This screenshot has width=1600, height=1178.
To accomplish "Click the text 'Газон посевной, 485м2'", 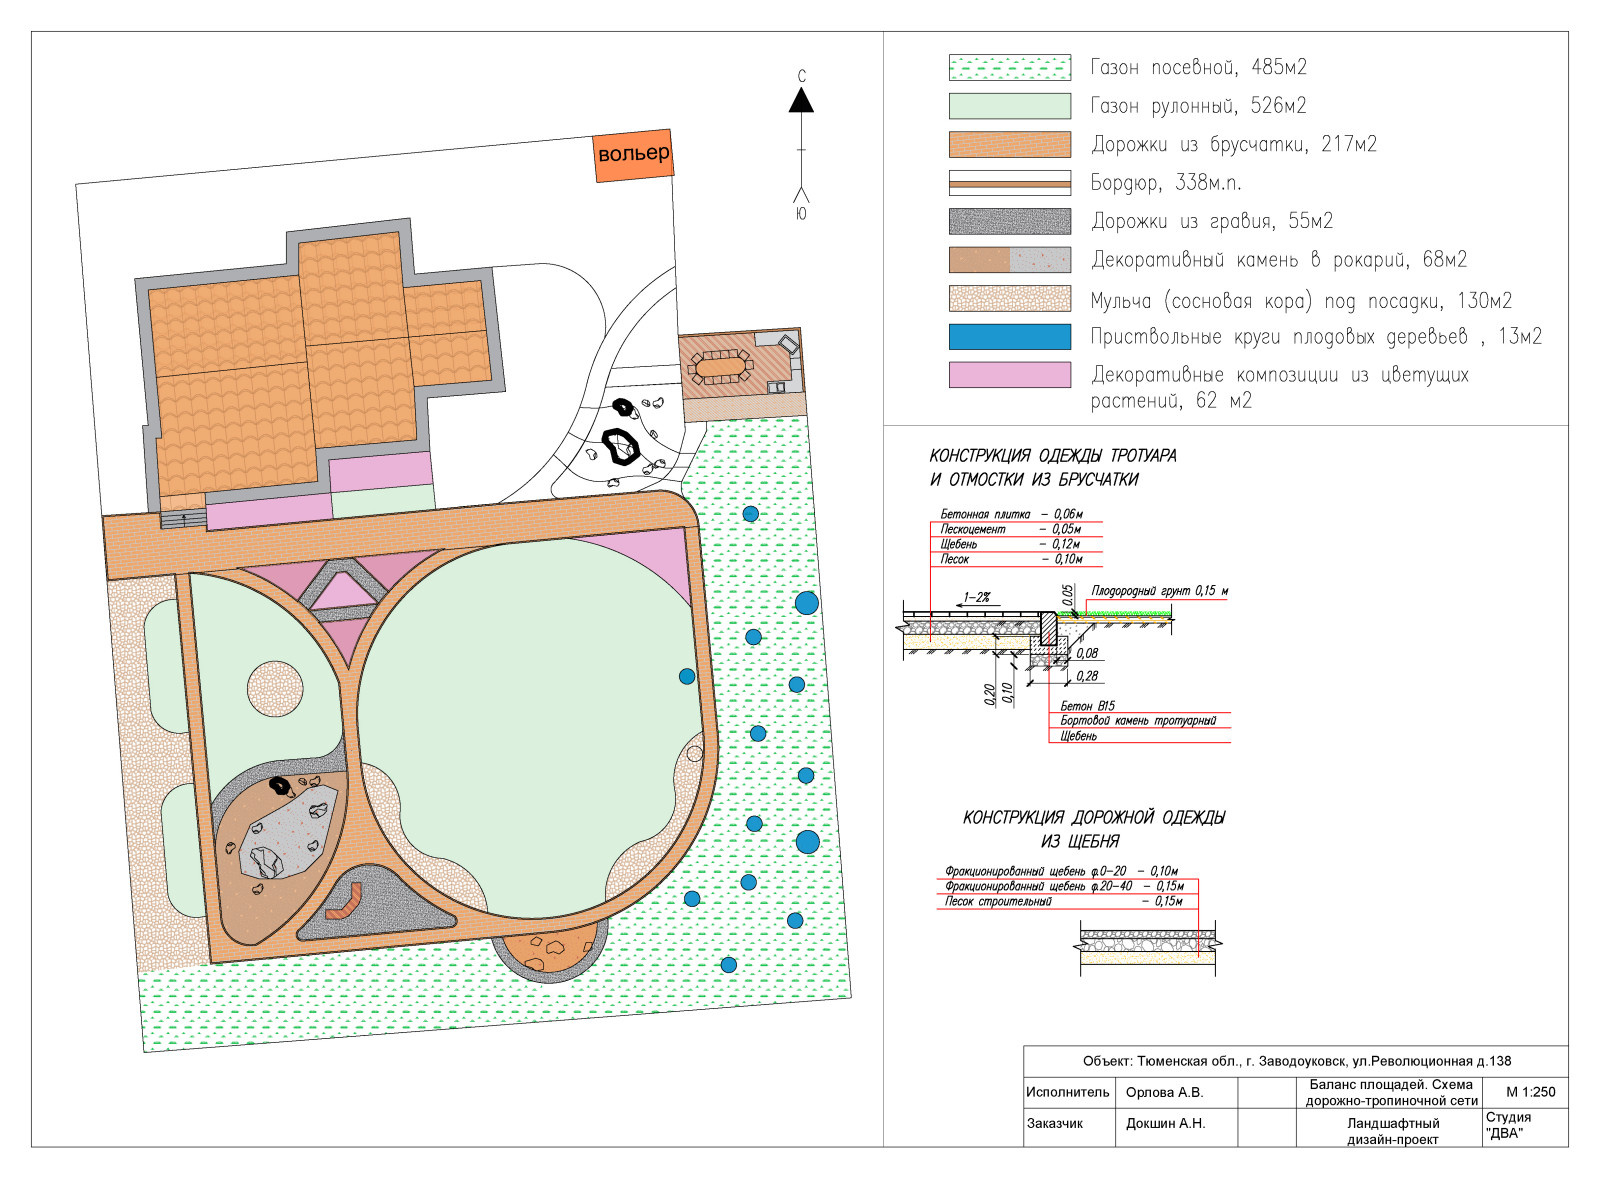I will (1198, 67).
